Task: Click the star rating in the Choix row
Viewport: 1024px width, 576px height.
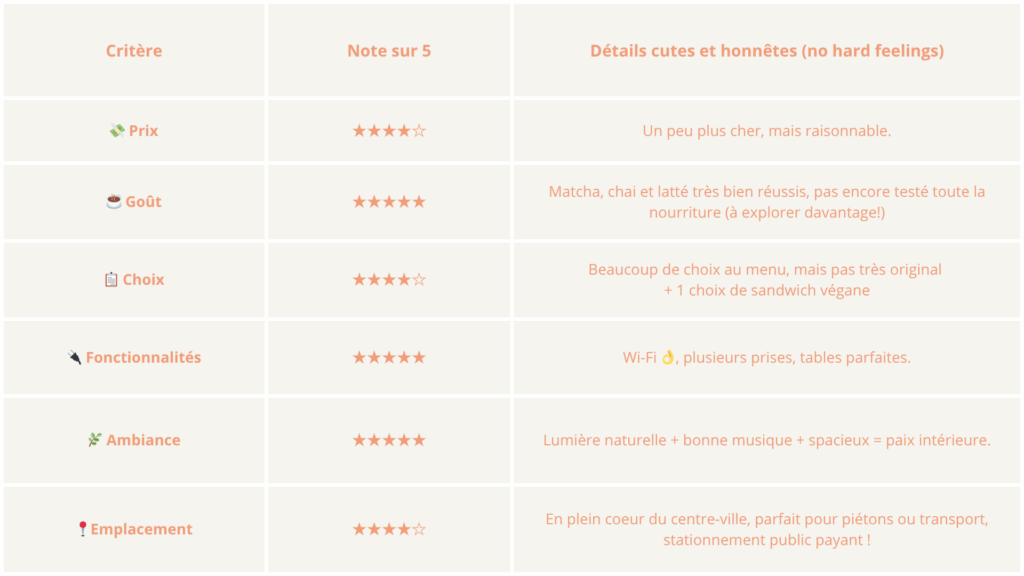Action: click(389, 280)
